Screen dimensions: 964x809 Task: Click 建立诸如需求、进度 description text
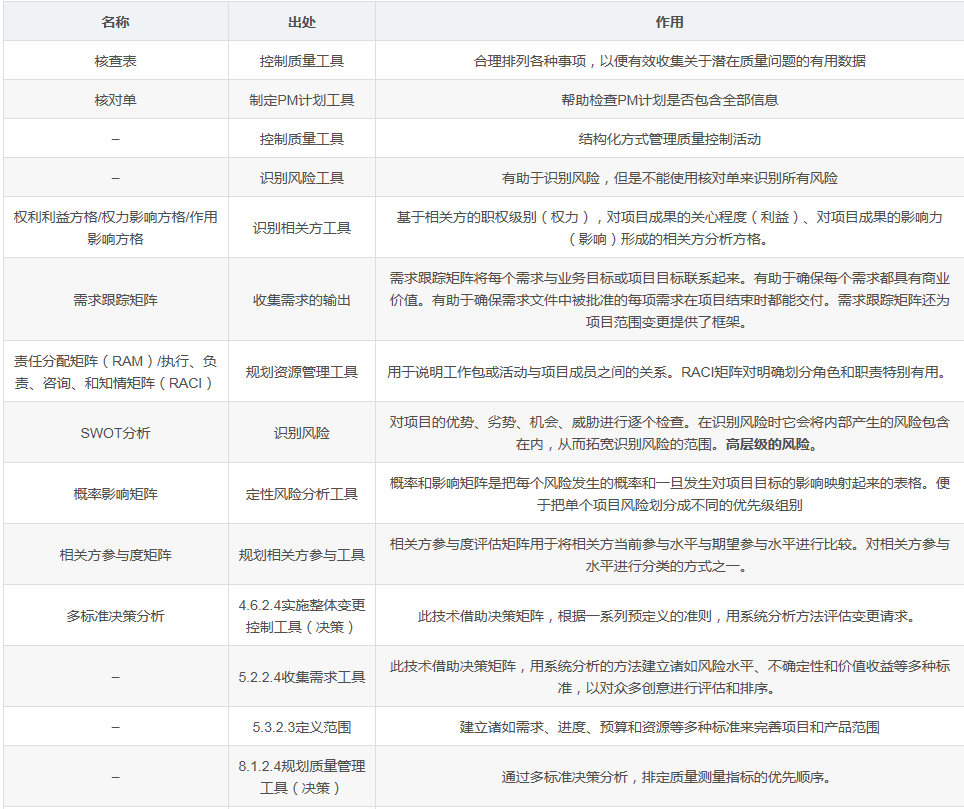point(670,727)
